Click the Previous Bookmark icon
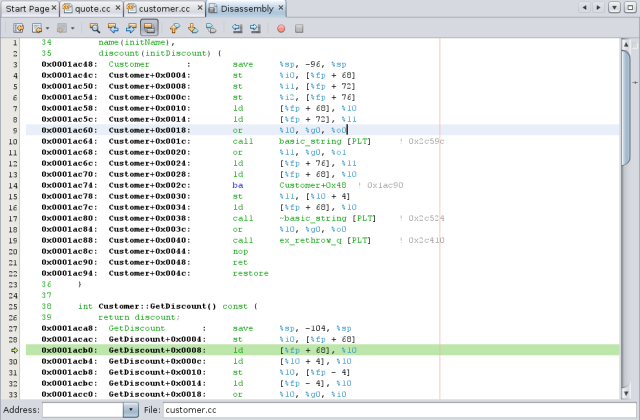 coord(174,28)
